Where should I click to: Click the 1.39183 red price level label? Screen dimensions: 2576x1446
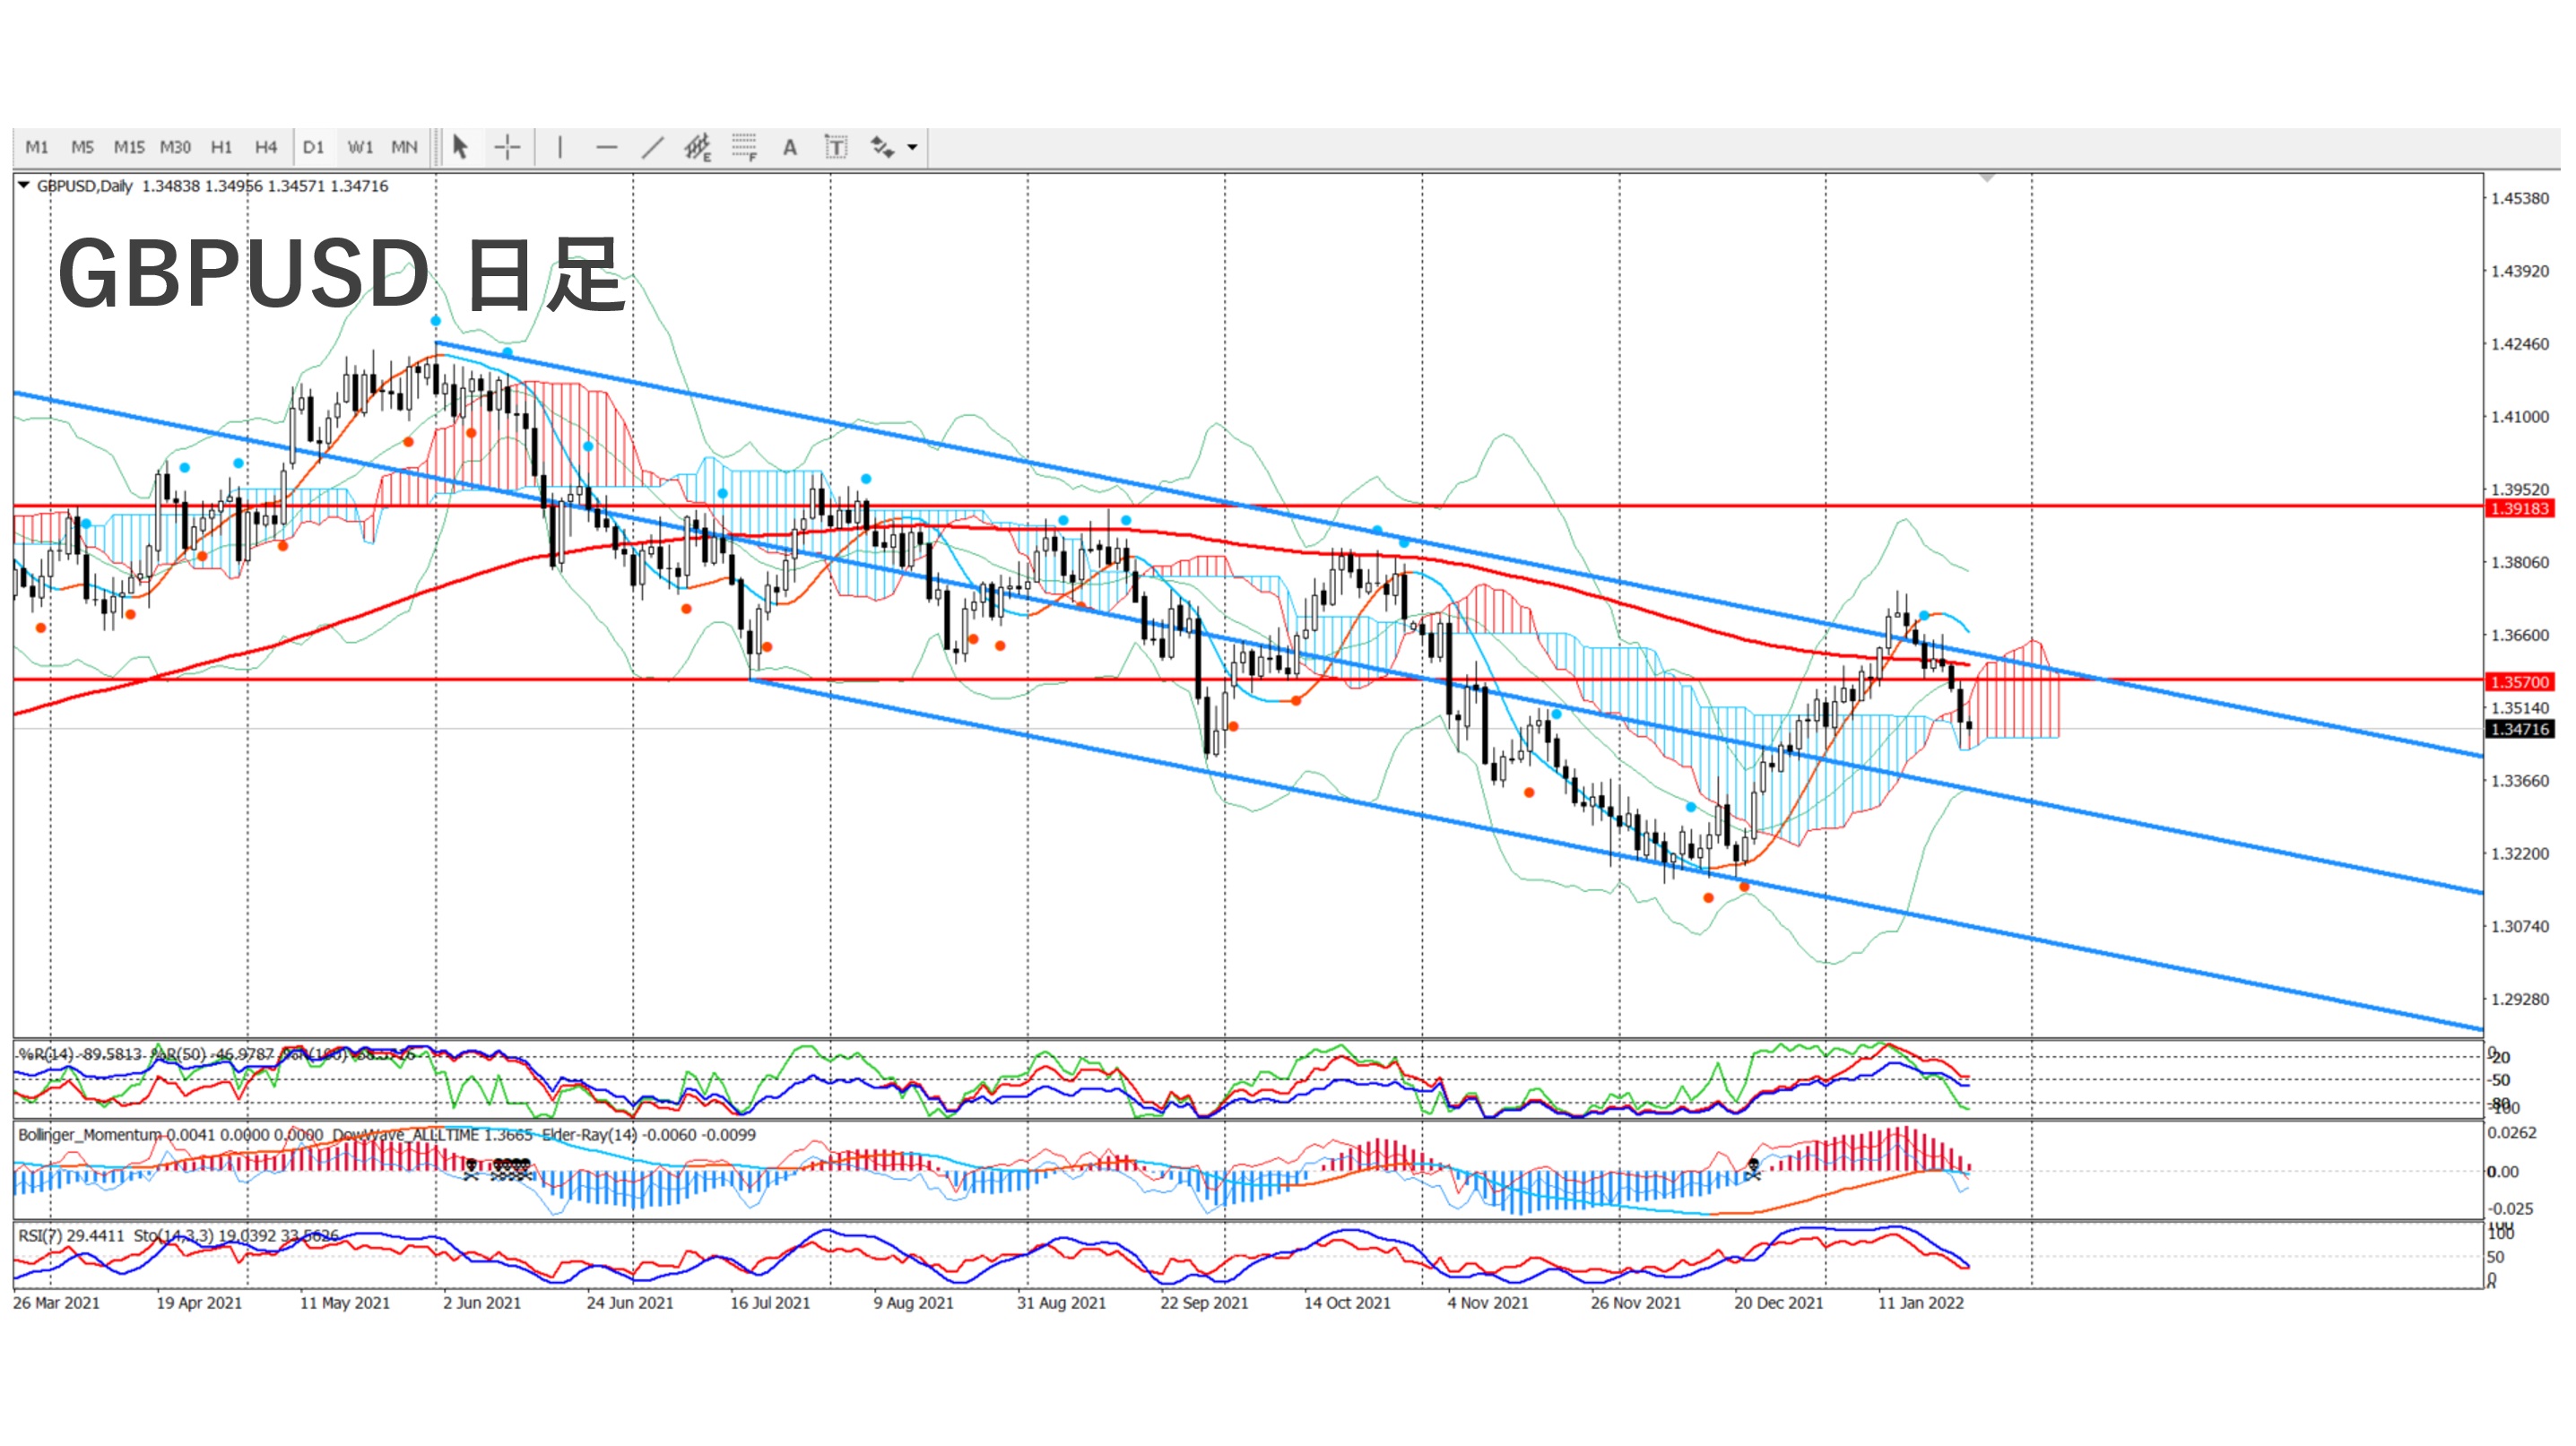tap(2519, 508)
